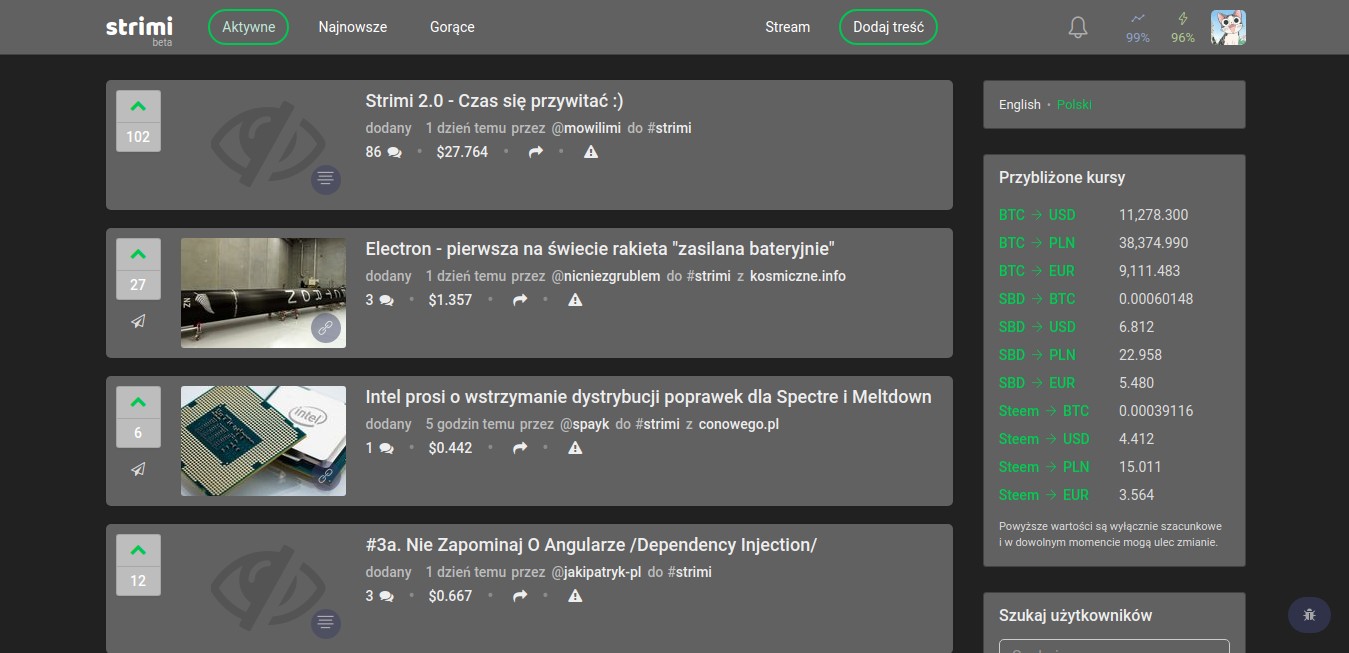The width and height of the screenshot is (1349, 653).
Task: Open the user avatar menu
Action: coord(1228,28)
